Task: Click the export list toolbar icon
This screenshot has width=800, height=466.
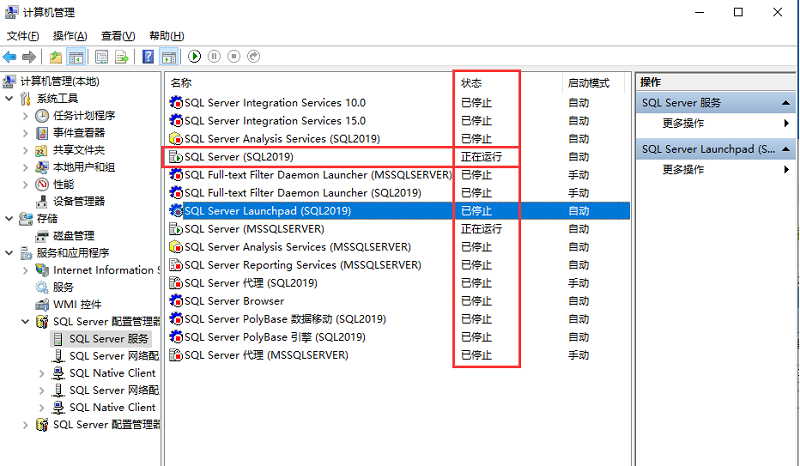Action: point(122,57)
